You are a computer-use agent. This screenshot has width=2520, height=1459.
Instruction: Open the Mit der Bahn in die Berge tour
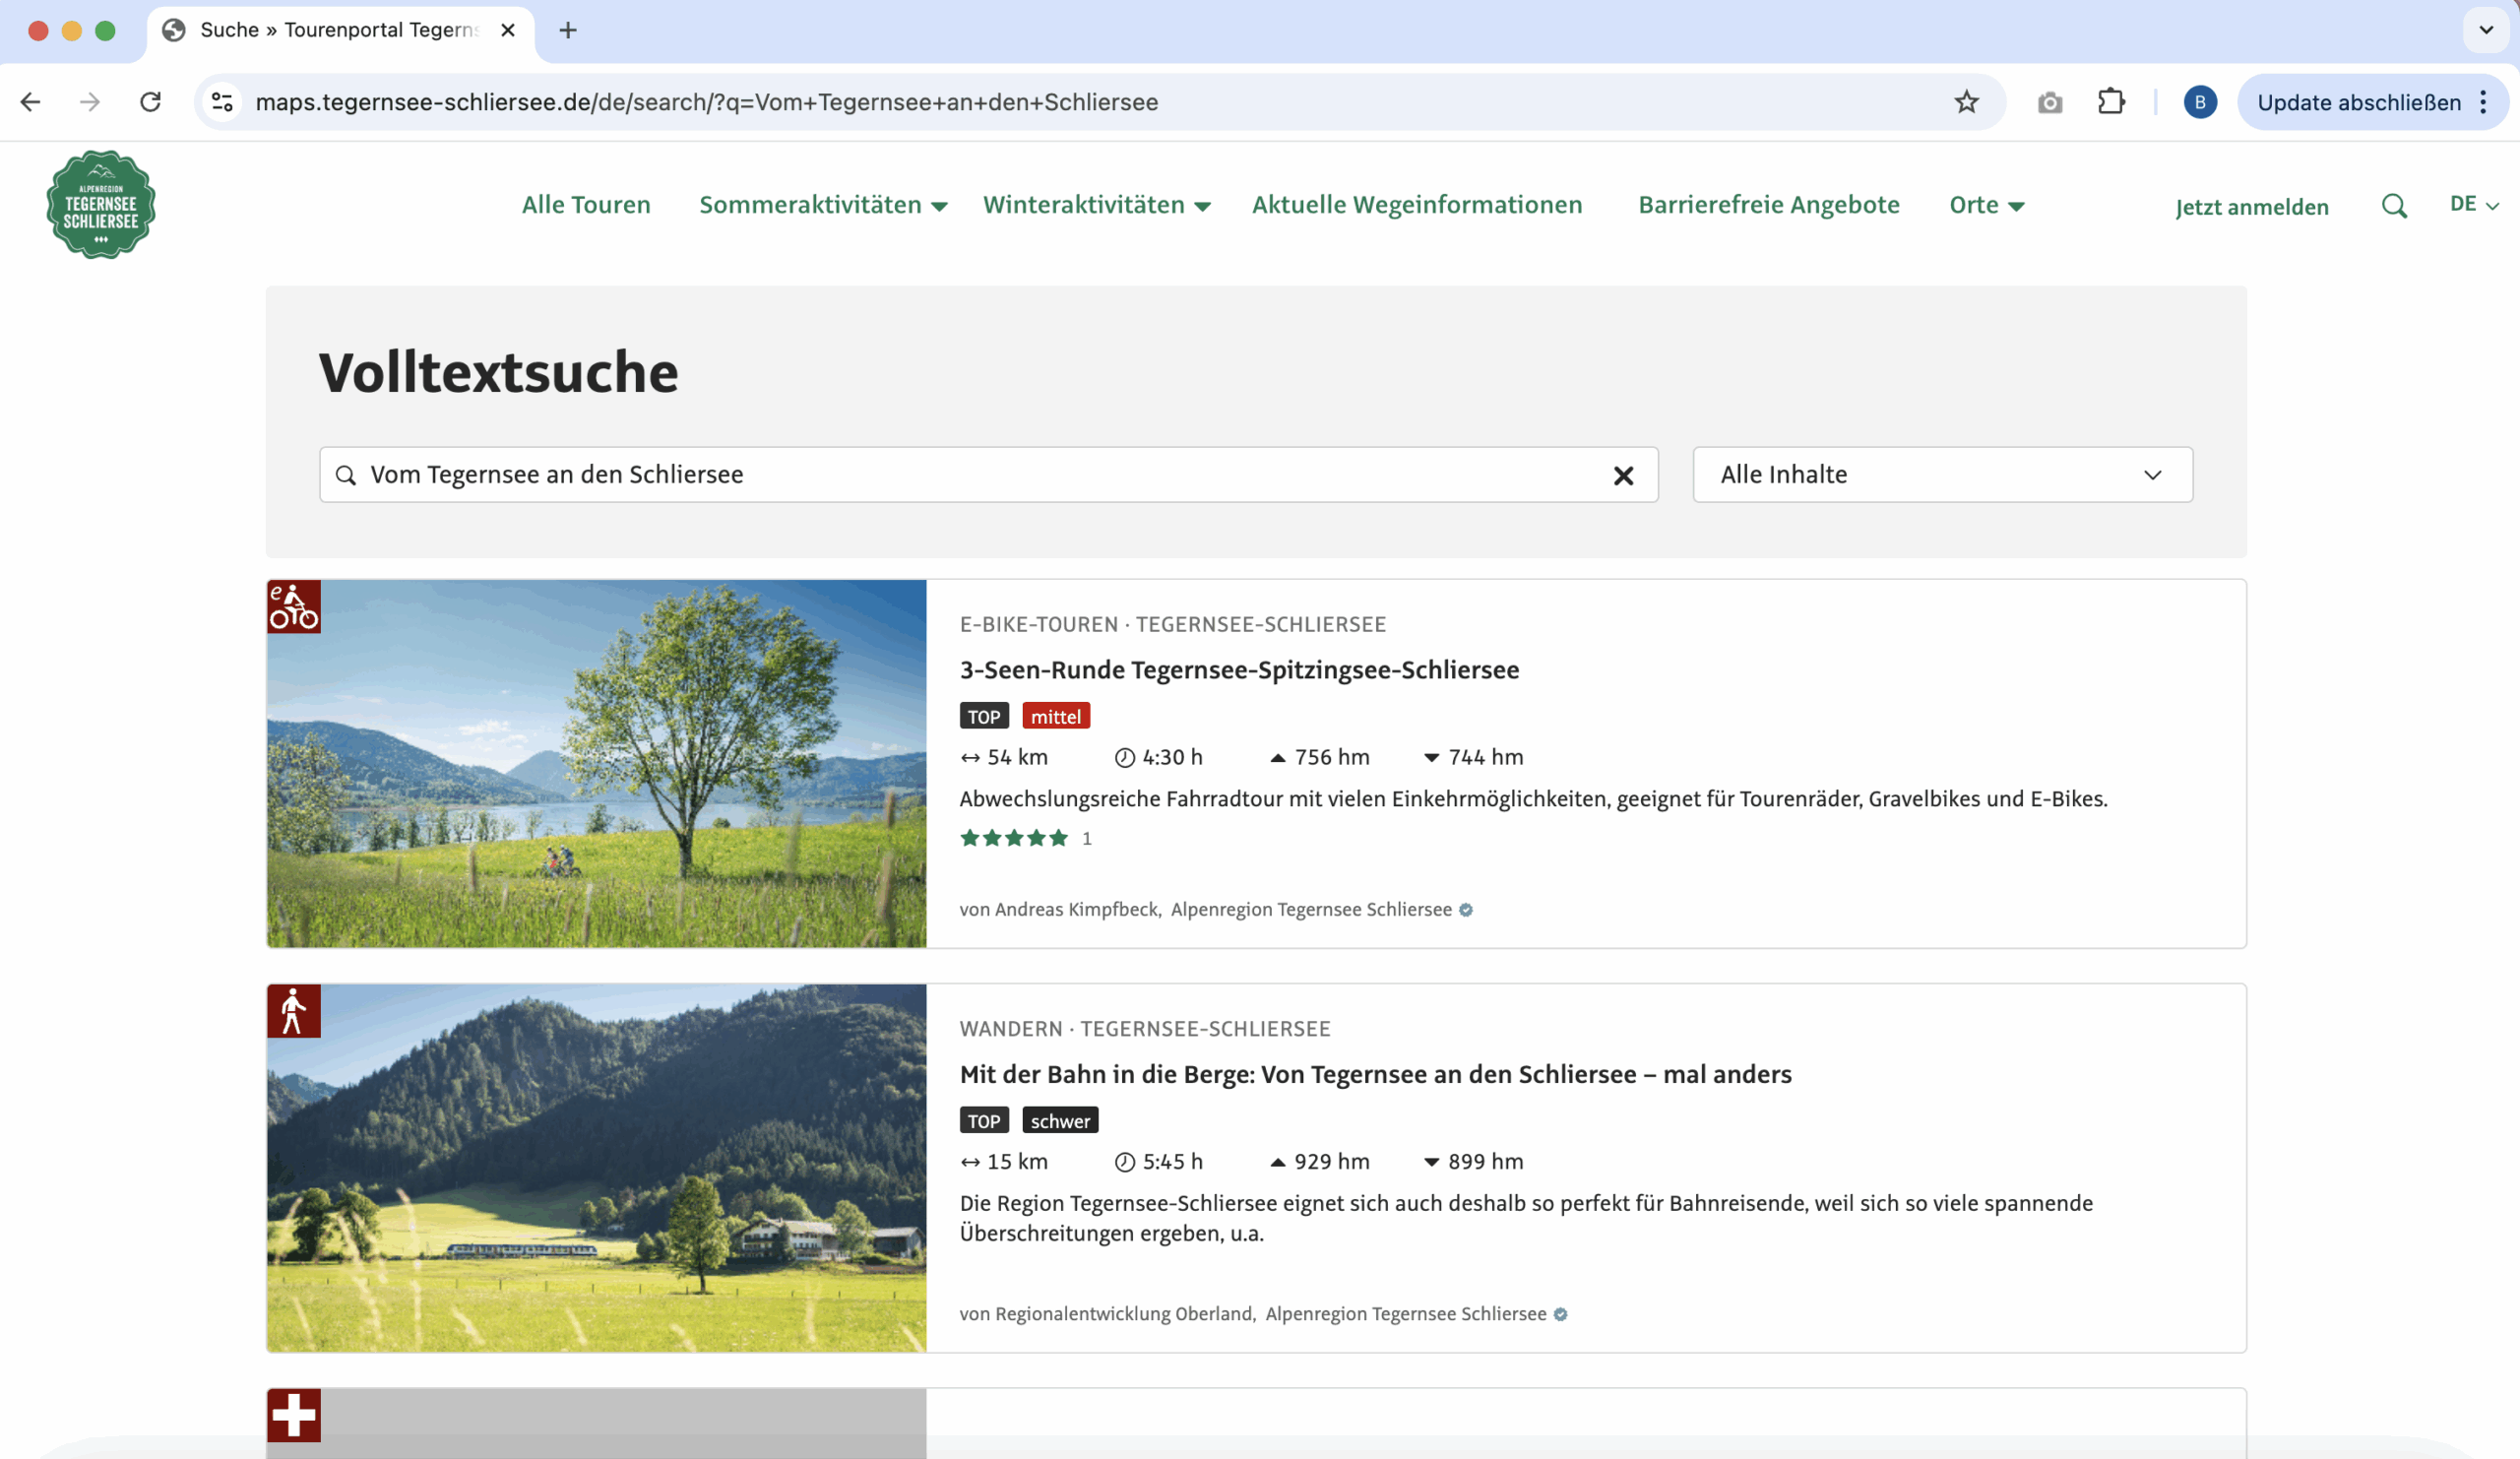point(1375,1074)
